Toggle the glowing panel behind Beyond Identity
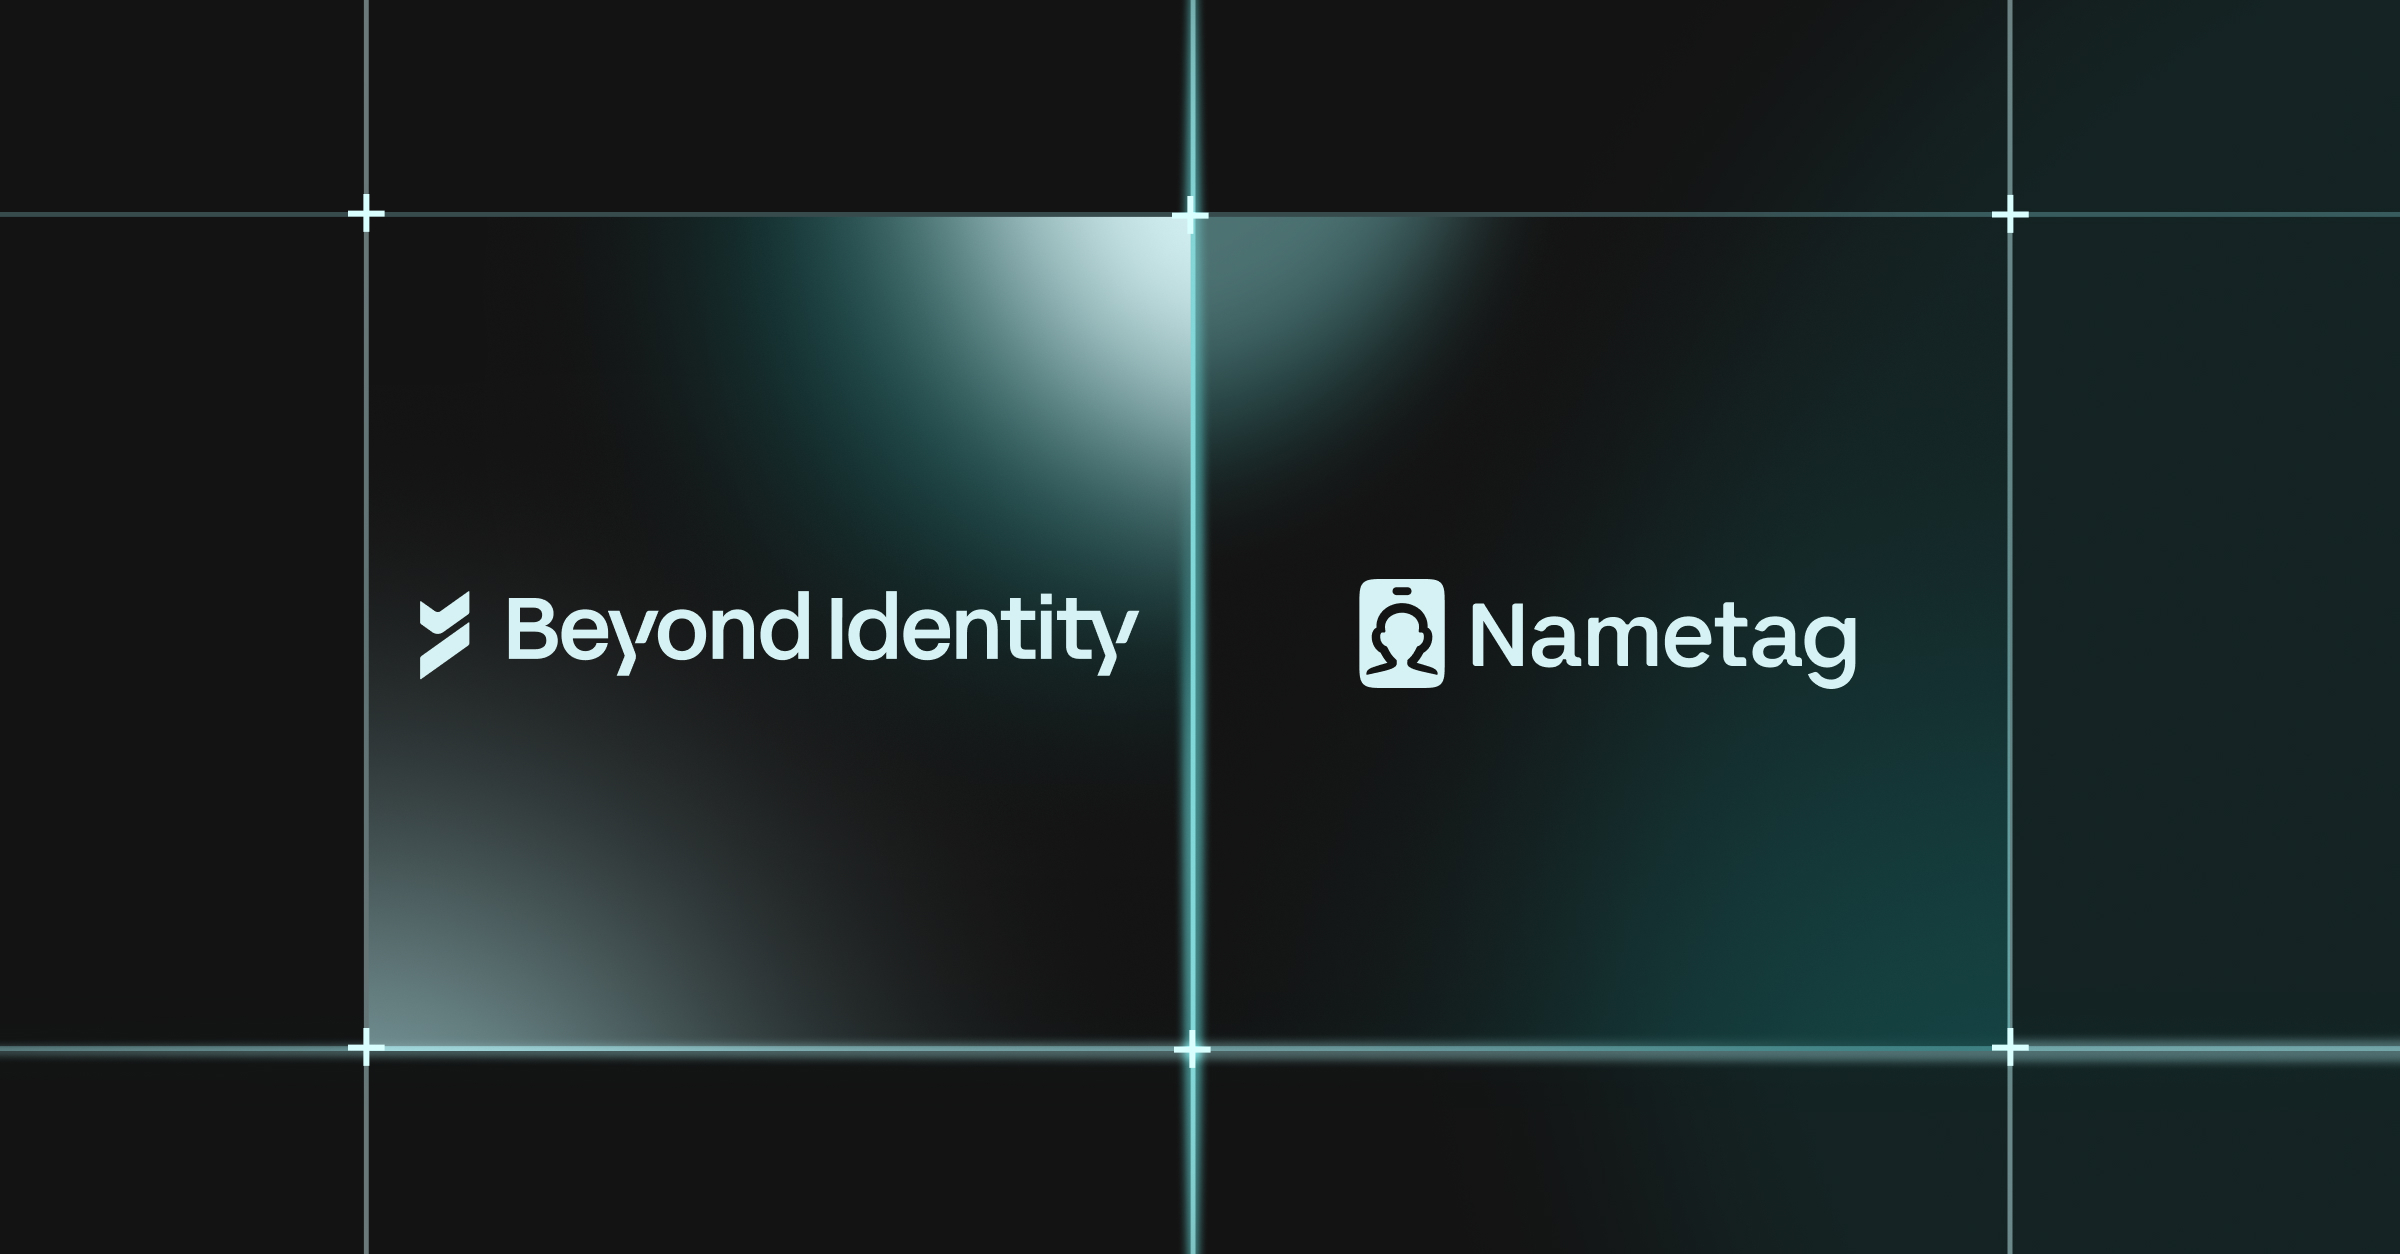Image resolution: width=2400 pixels, height=1254 pixels. [x=780, y=630]
